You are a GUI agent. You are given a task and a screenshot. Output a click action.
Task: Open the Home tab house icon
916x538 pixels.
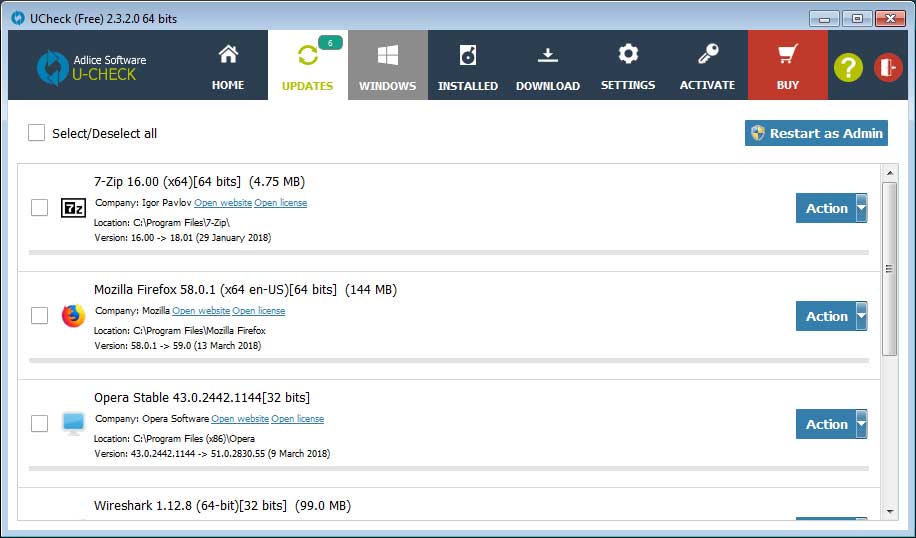pos(228,54)
